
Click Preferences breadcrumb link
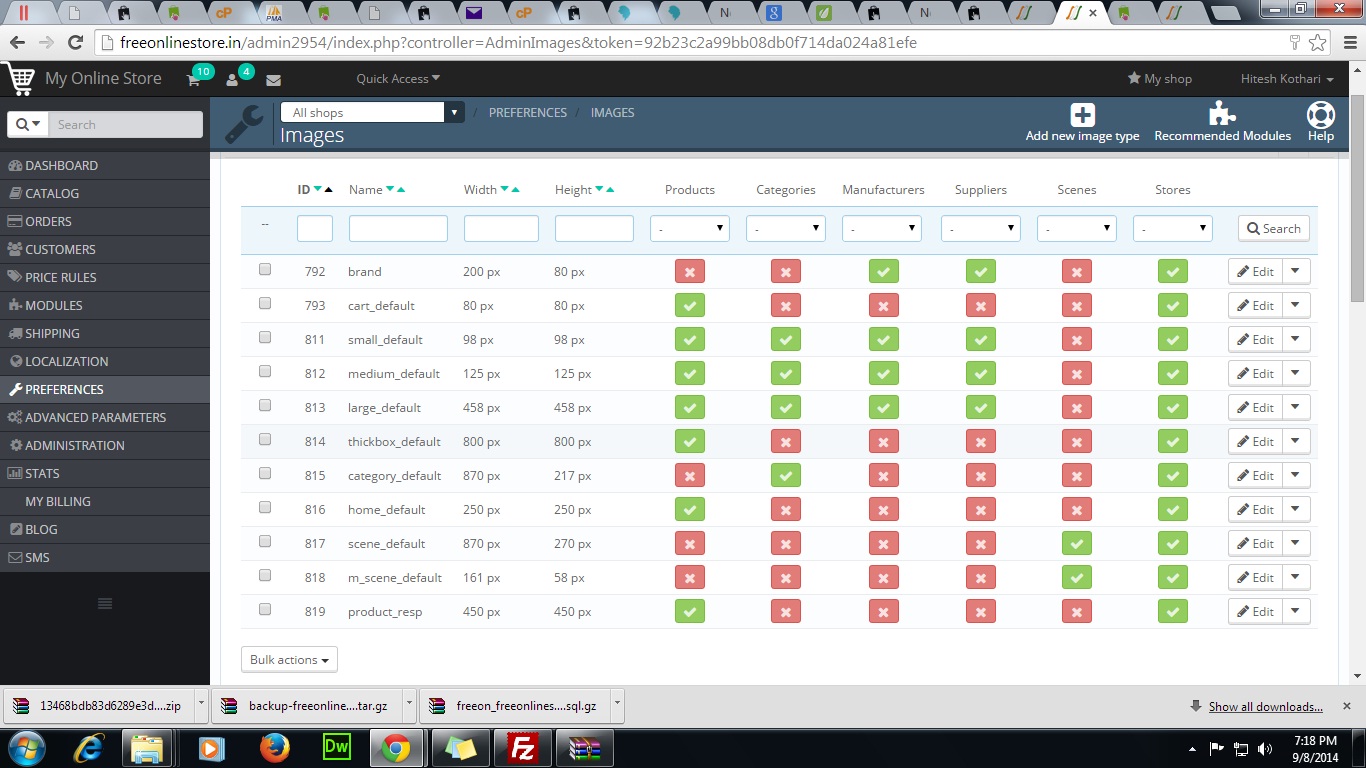click(528, 113)
